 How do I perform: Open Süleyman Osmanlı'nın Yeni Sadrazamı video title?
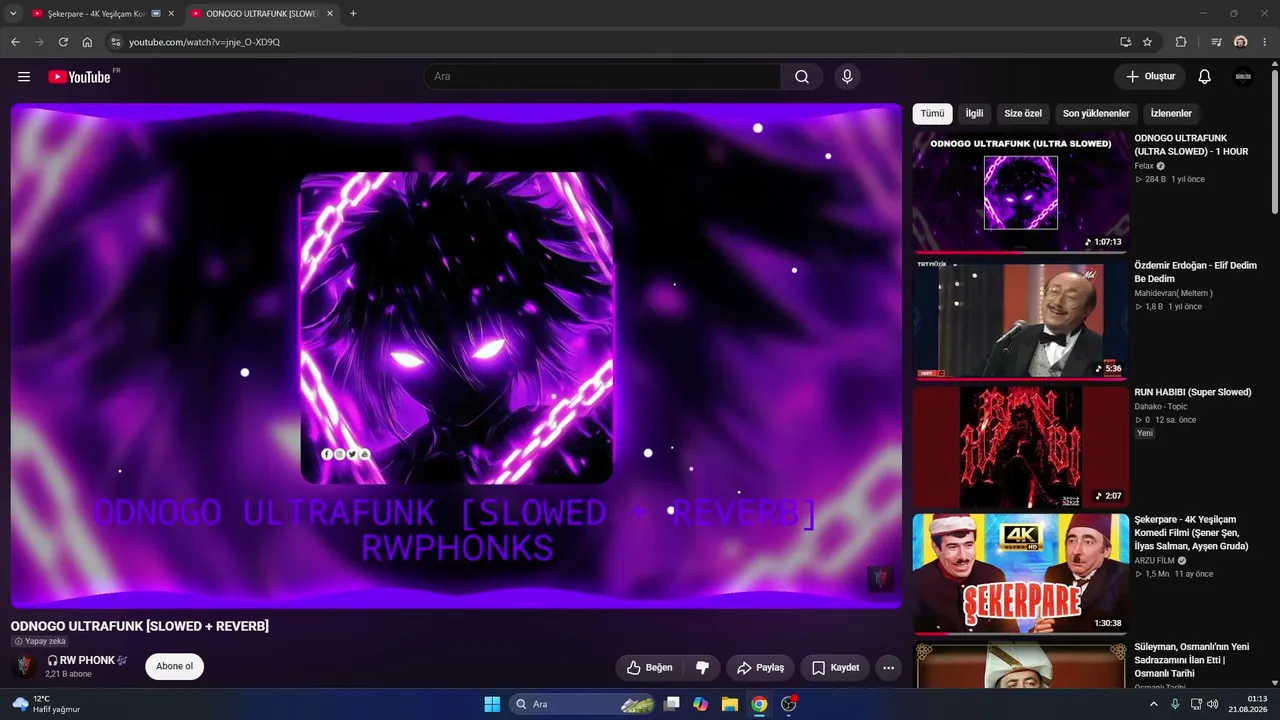click(x=1192, y=660)
